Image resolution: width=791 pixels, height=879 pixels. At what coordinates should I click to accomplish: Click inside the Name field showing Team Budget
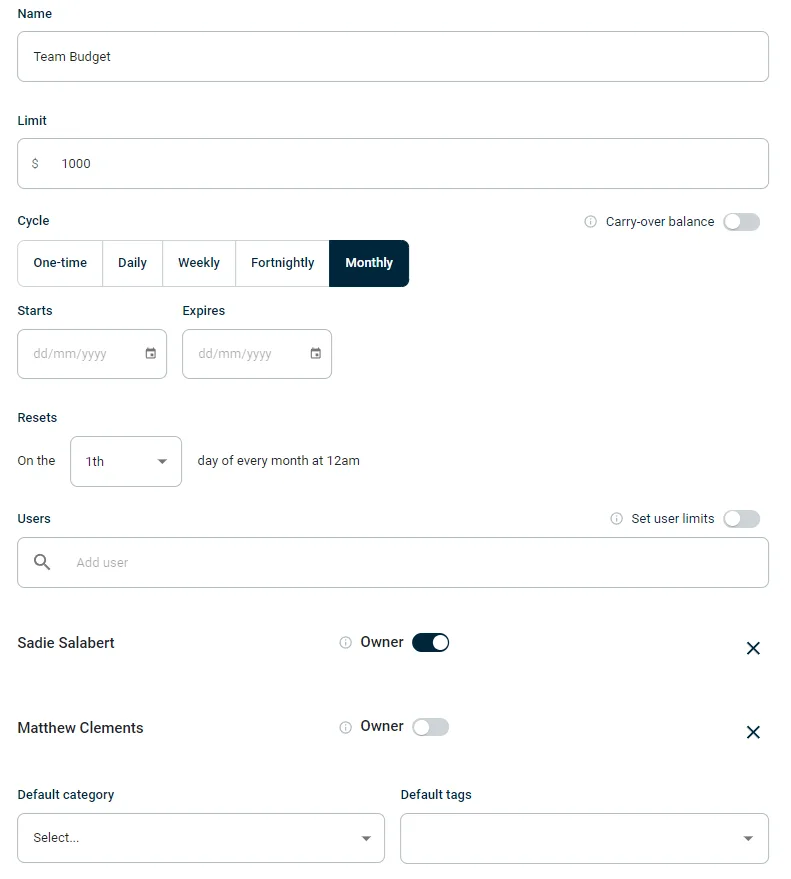coord(392,56)
